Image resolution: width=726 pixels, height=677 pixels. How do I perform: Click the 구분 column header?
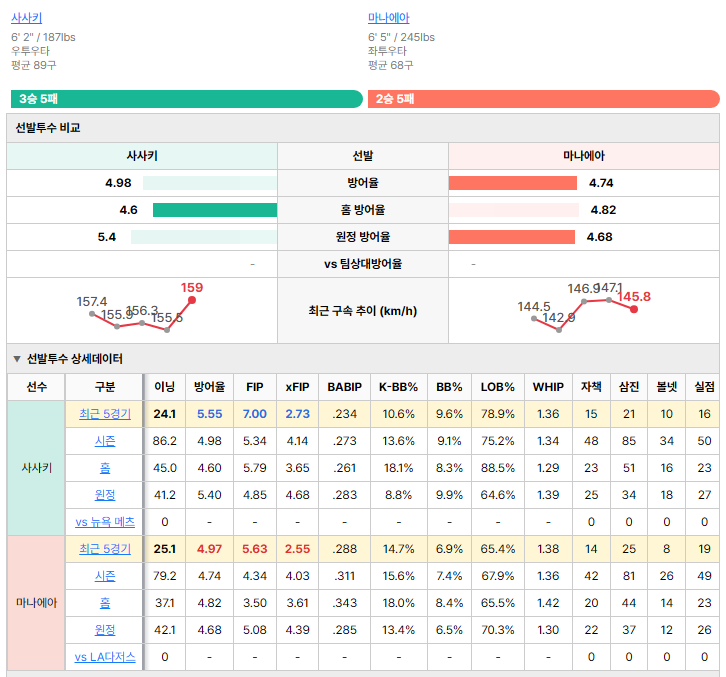(x=105, y=387)
